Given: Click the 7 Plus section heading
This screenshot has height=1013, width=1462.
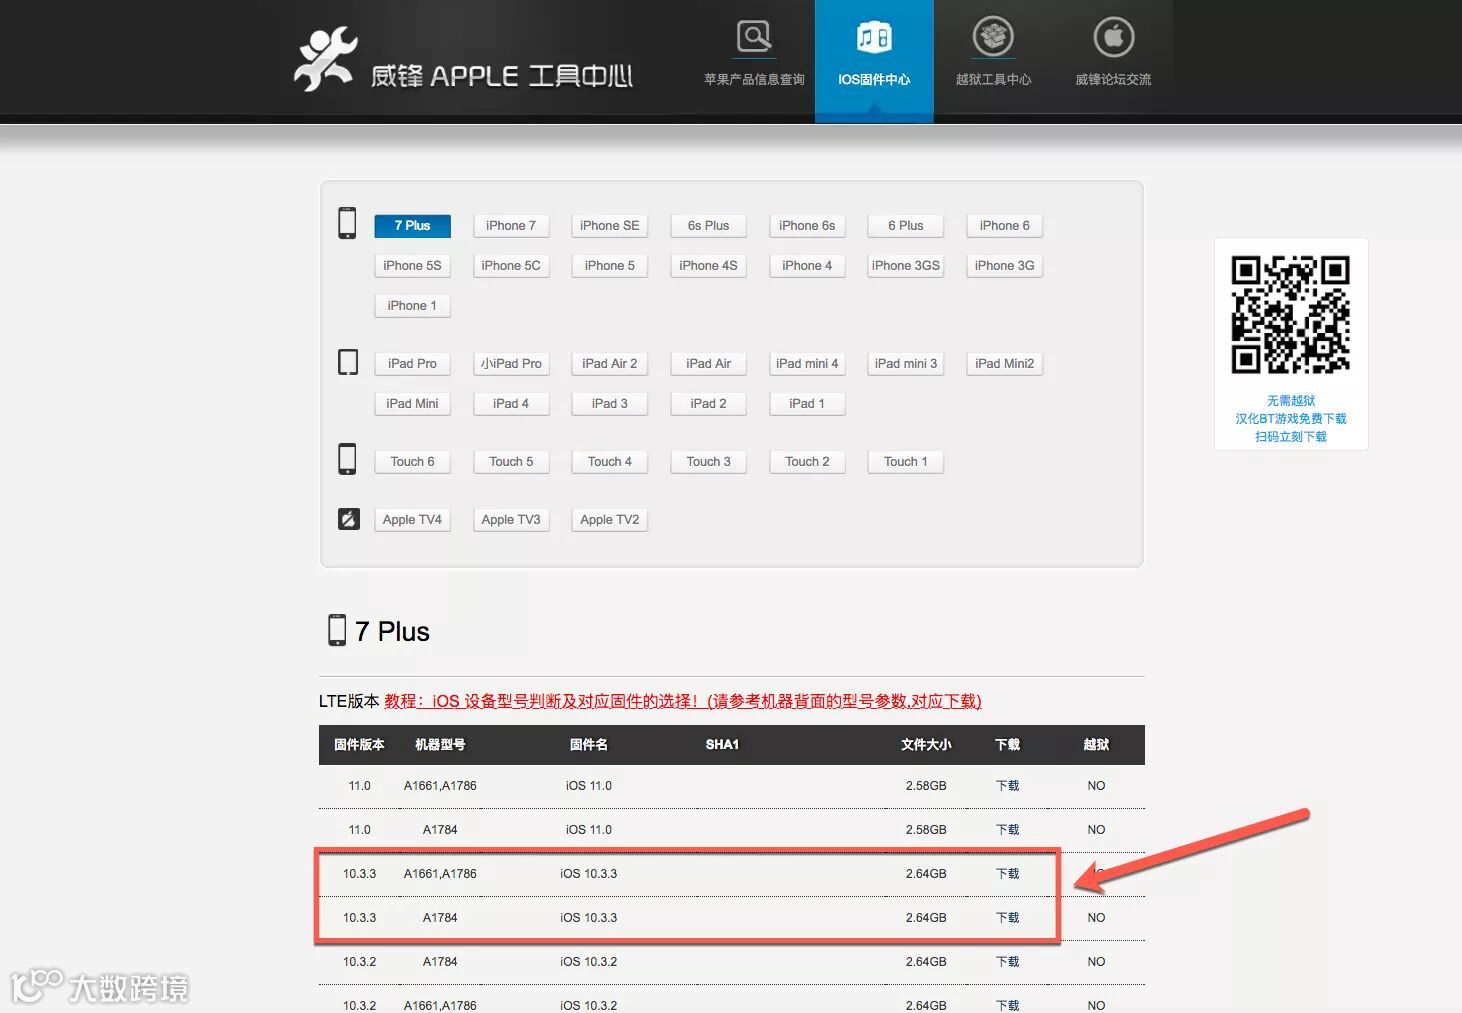Looking at the screenshot, I should click(x=392, y=632).
